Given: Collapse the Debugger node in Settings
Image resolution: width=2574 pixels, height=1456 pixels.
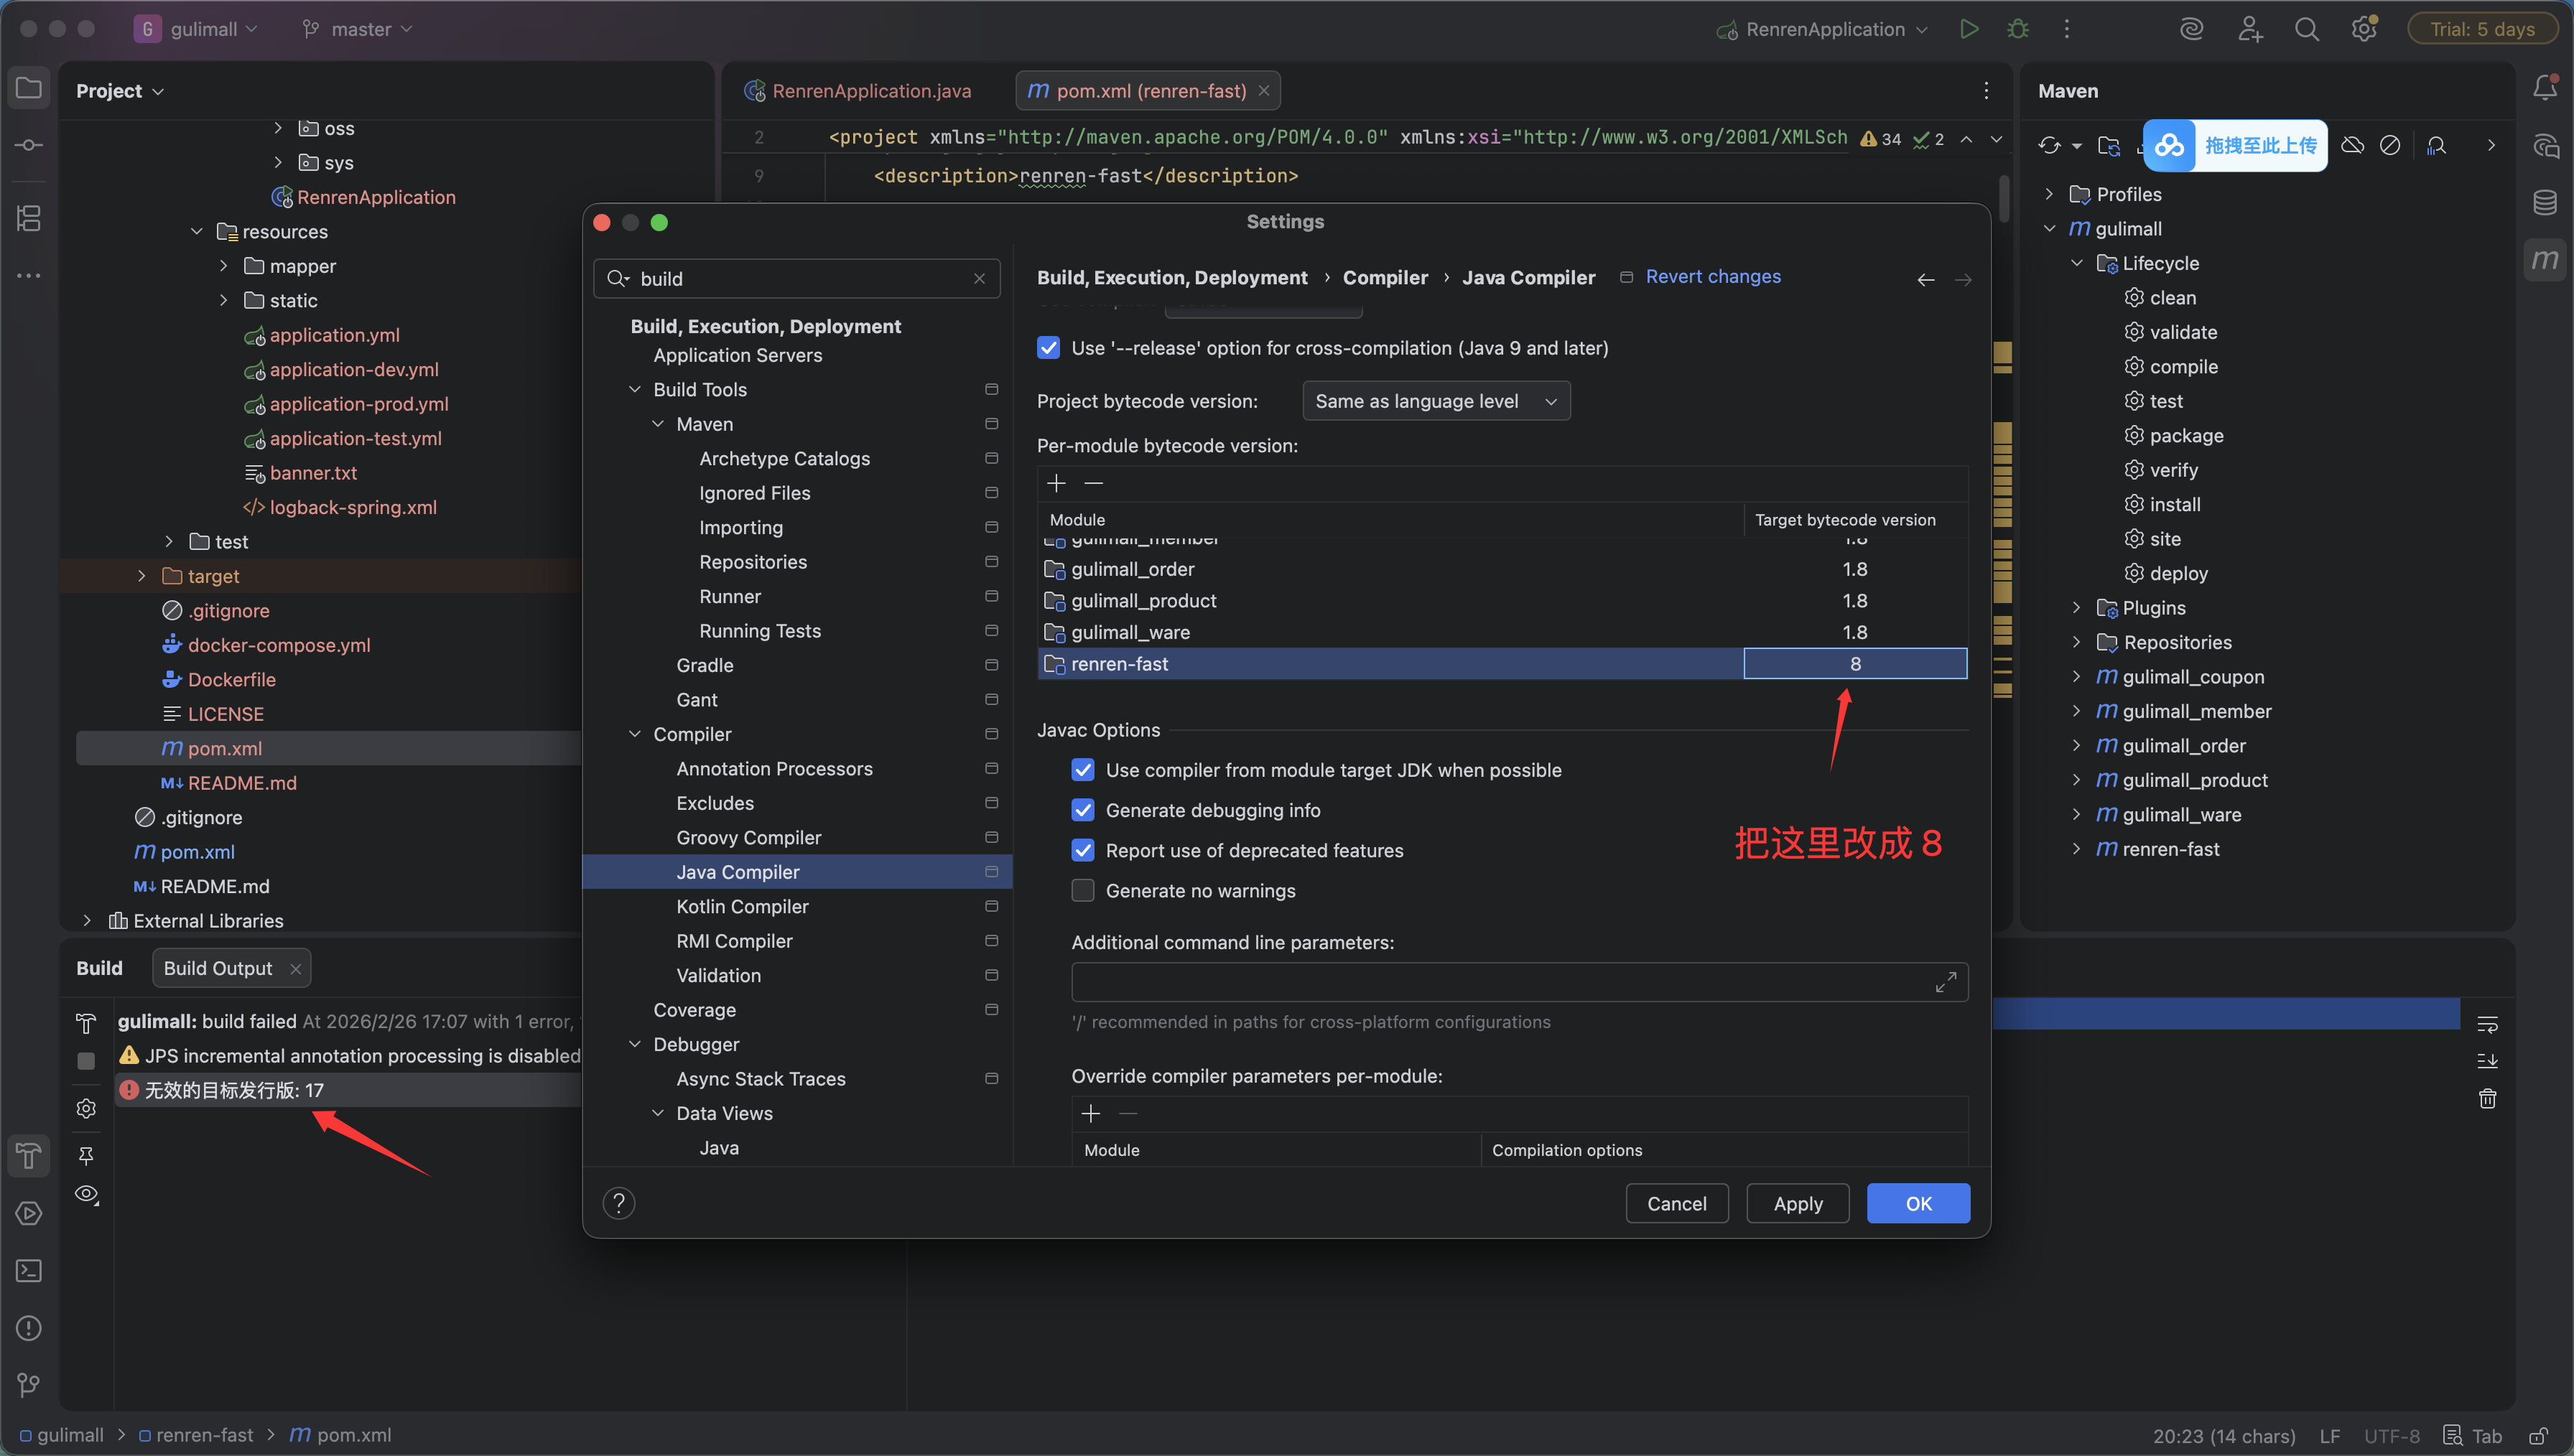Looking at the screenshot, I should [635, 1044].
